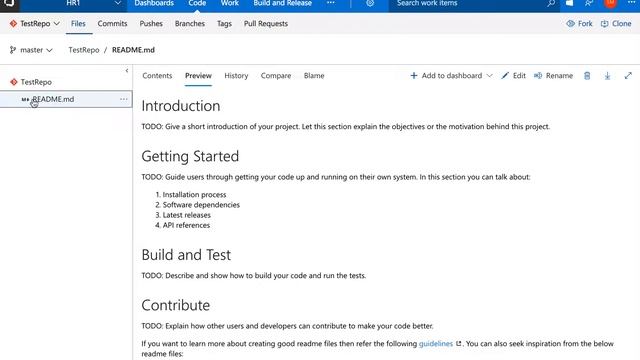Click the Build and Test heading

tap(186, 255)
